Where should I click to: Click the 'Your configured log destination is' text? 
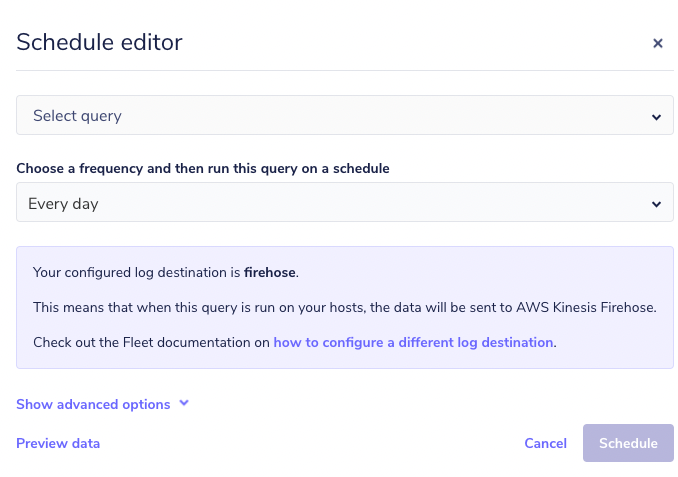(137, 272)
